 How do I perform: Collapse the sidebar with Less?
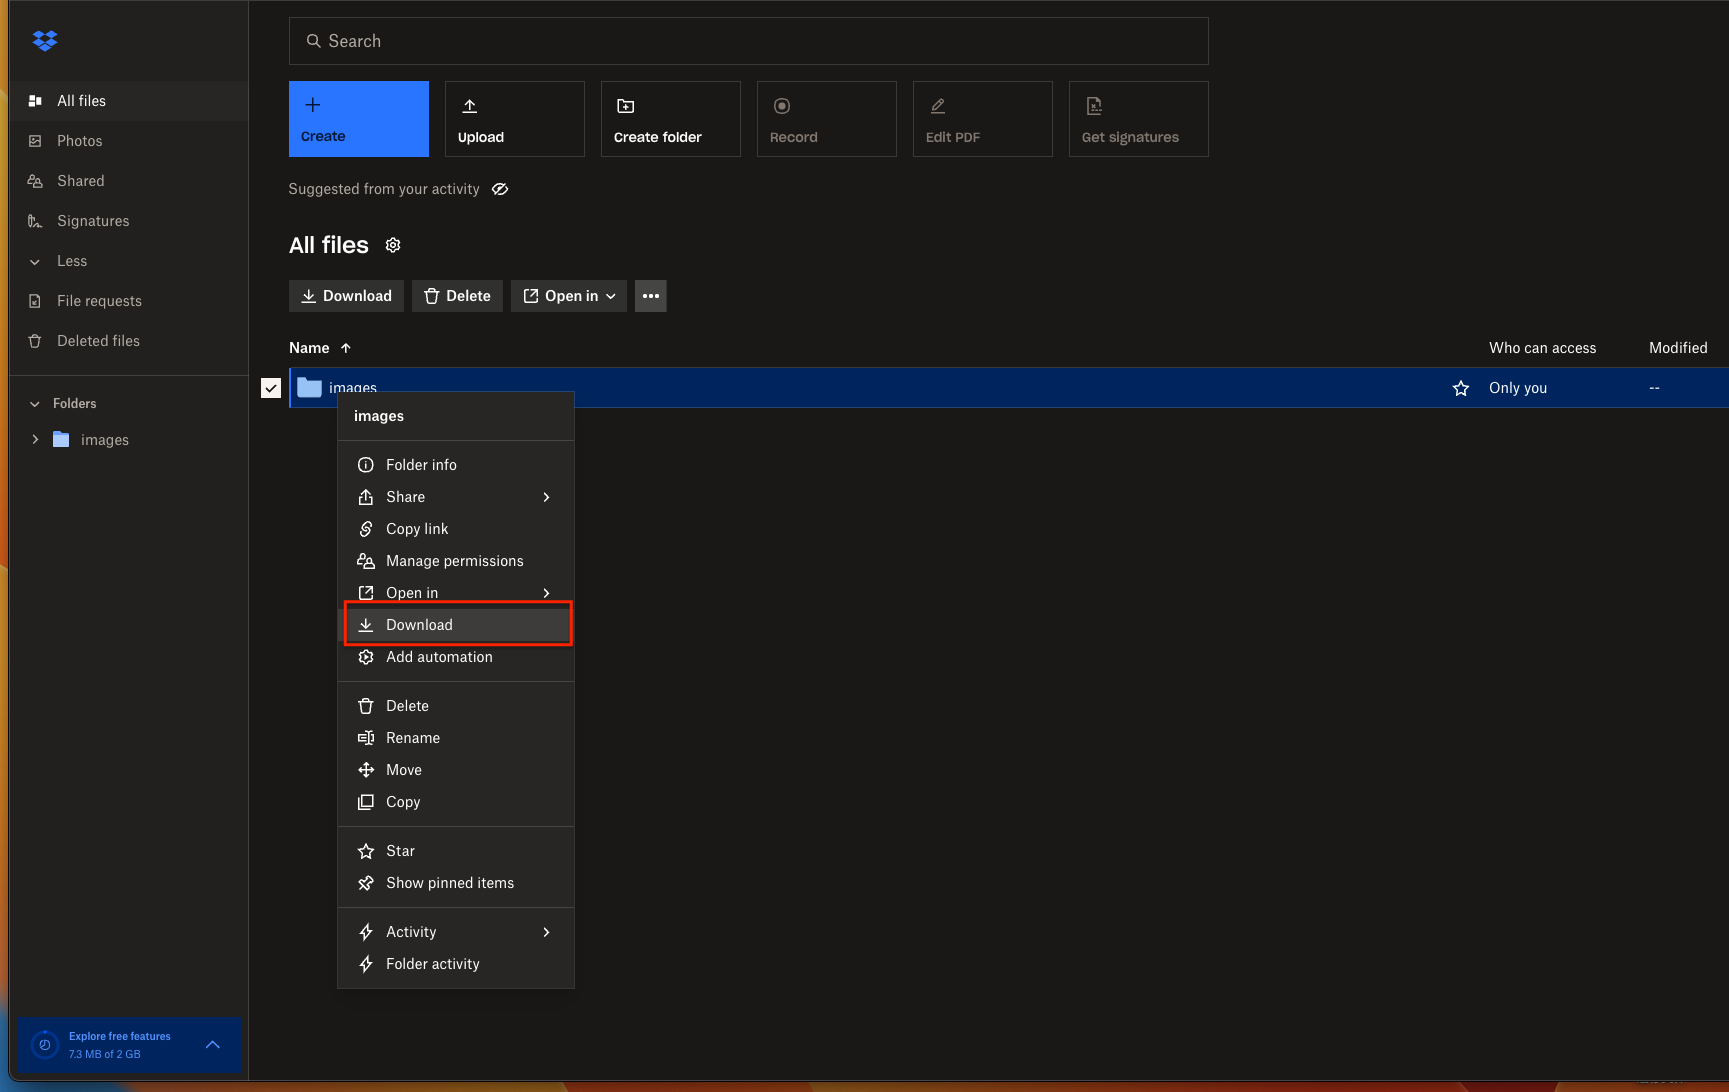click(x=128, y=261)
